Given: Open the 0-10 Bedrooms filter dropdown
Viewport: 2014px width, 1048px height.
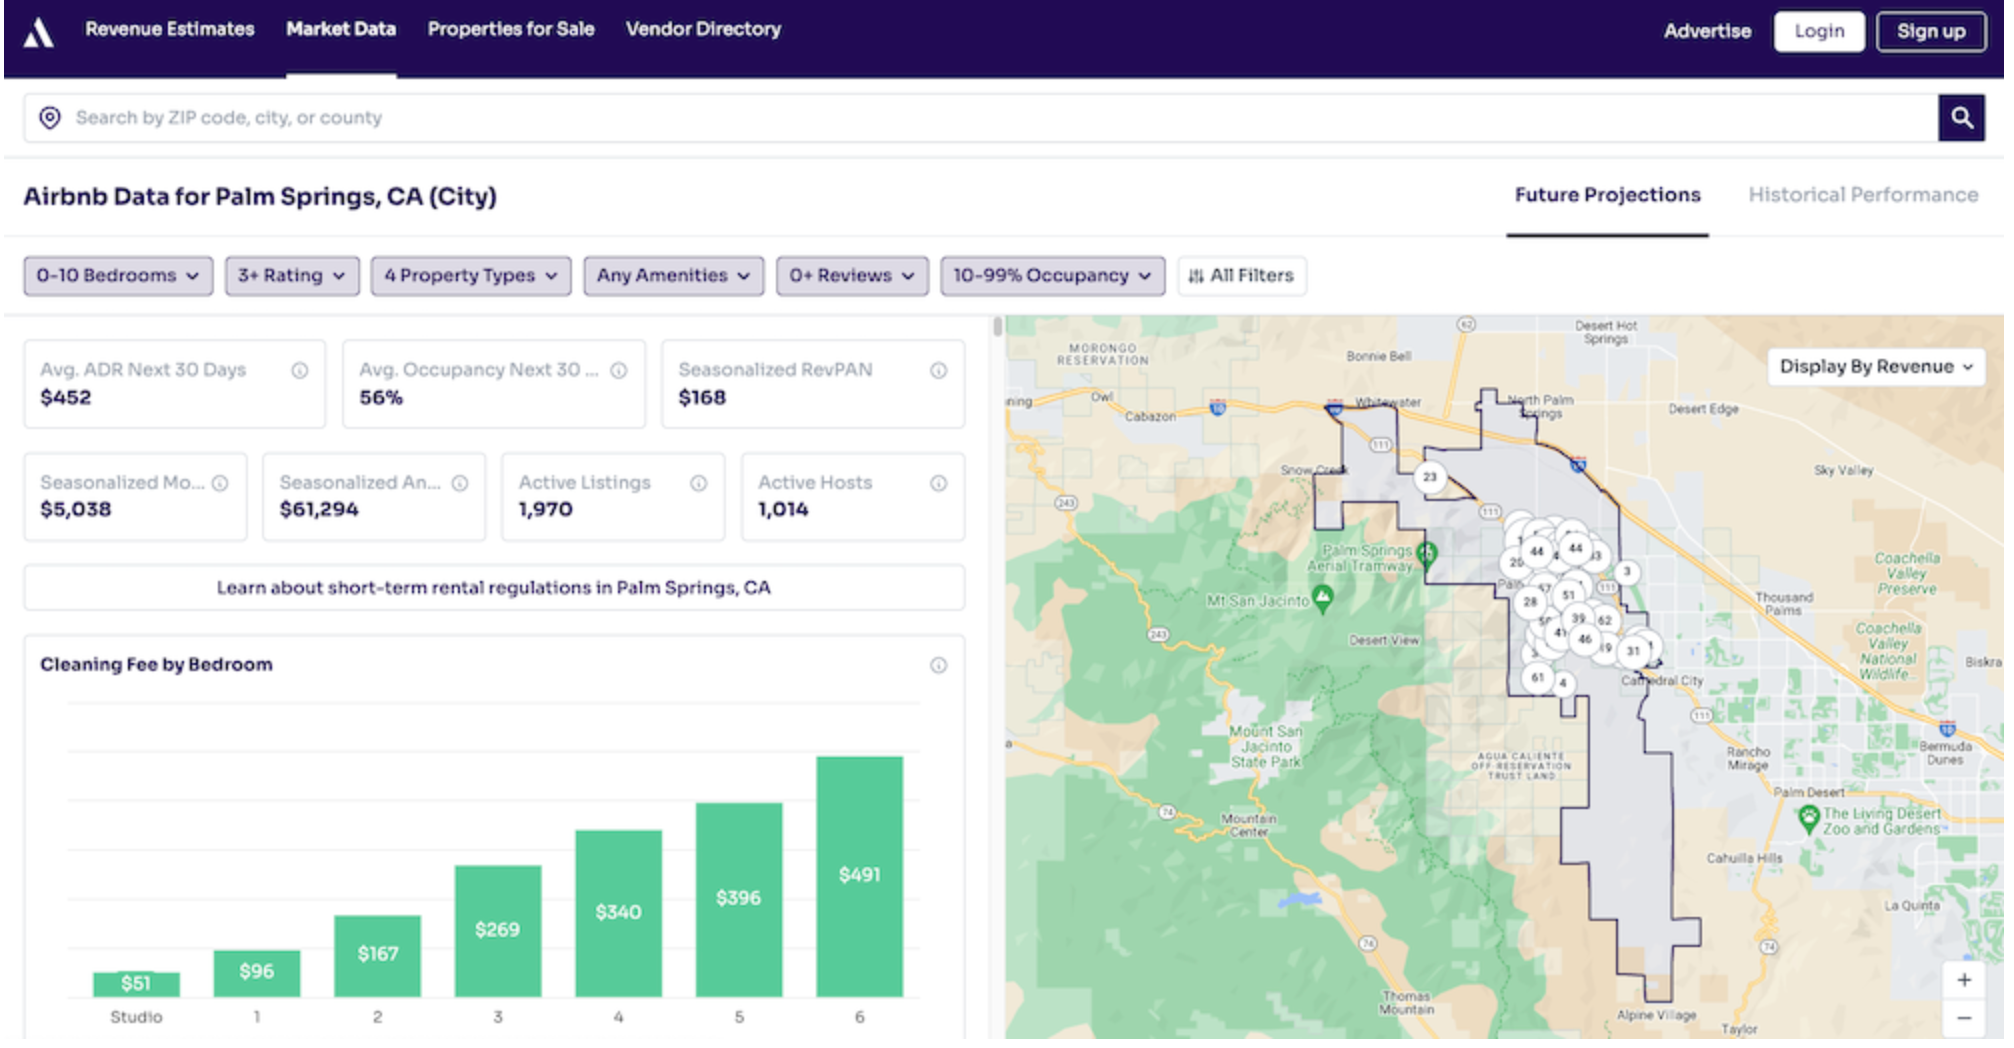Looking at the screenshot, I should 118,276.
